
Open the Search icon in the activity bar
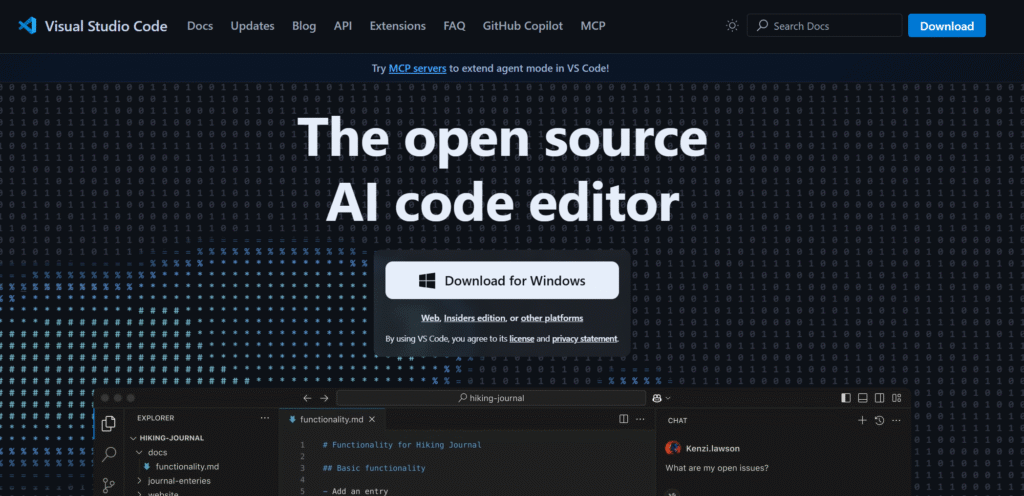(x=109, y=454)
